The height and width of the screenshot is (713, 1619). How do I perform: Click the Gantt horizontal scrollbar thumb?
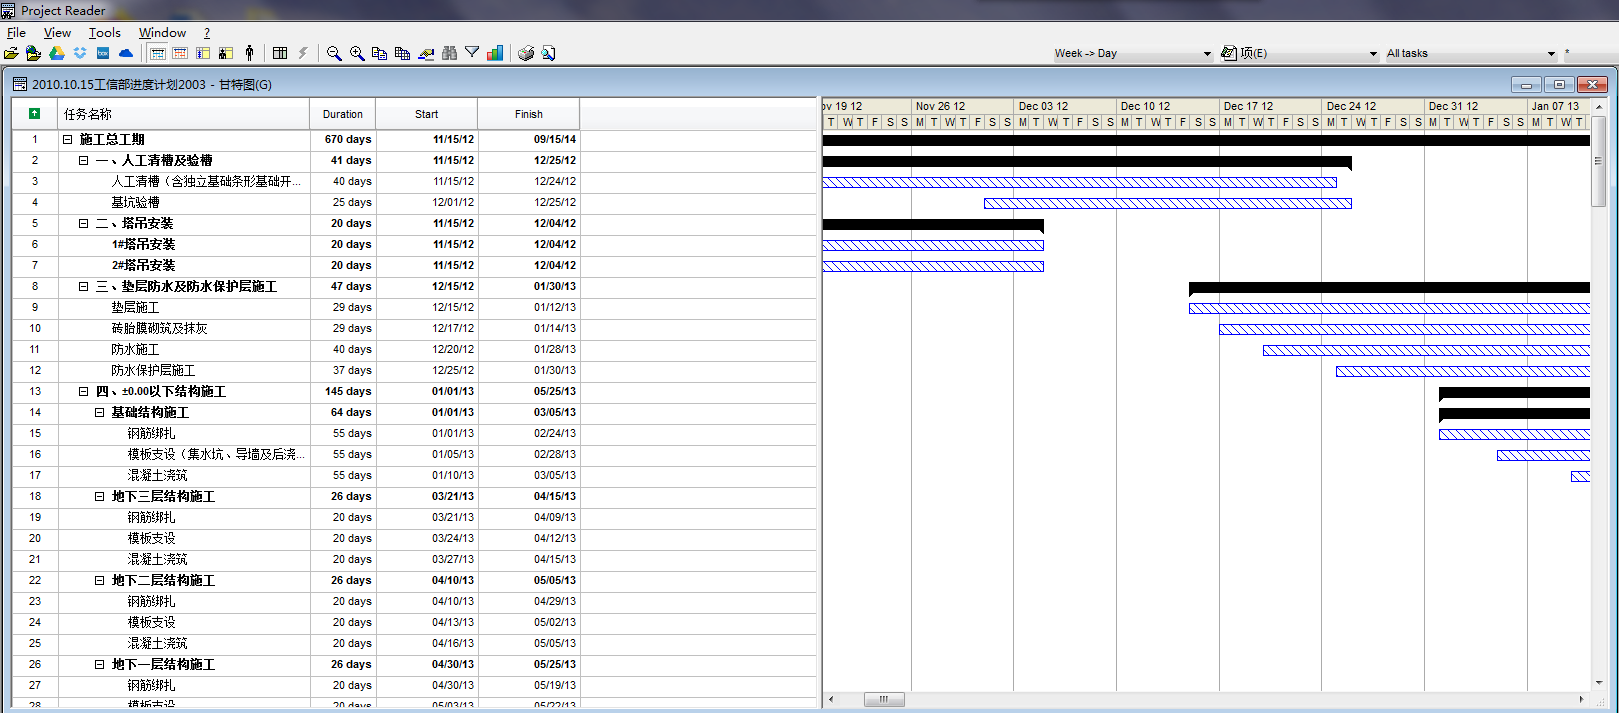click(884, 699)
